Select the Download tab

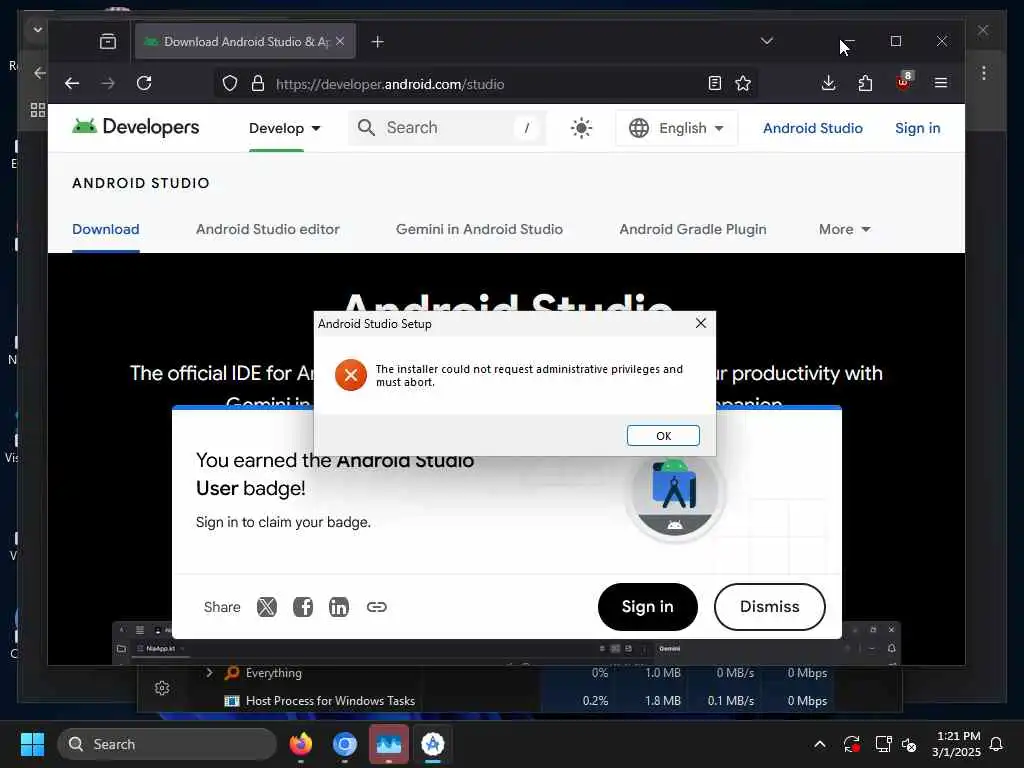click(x=106, y=229)
